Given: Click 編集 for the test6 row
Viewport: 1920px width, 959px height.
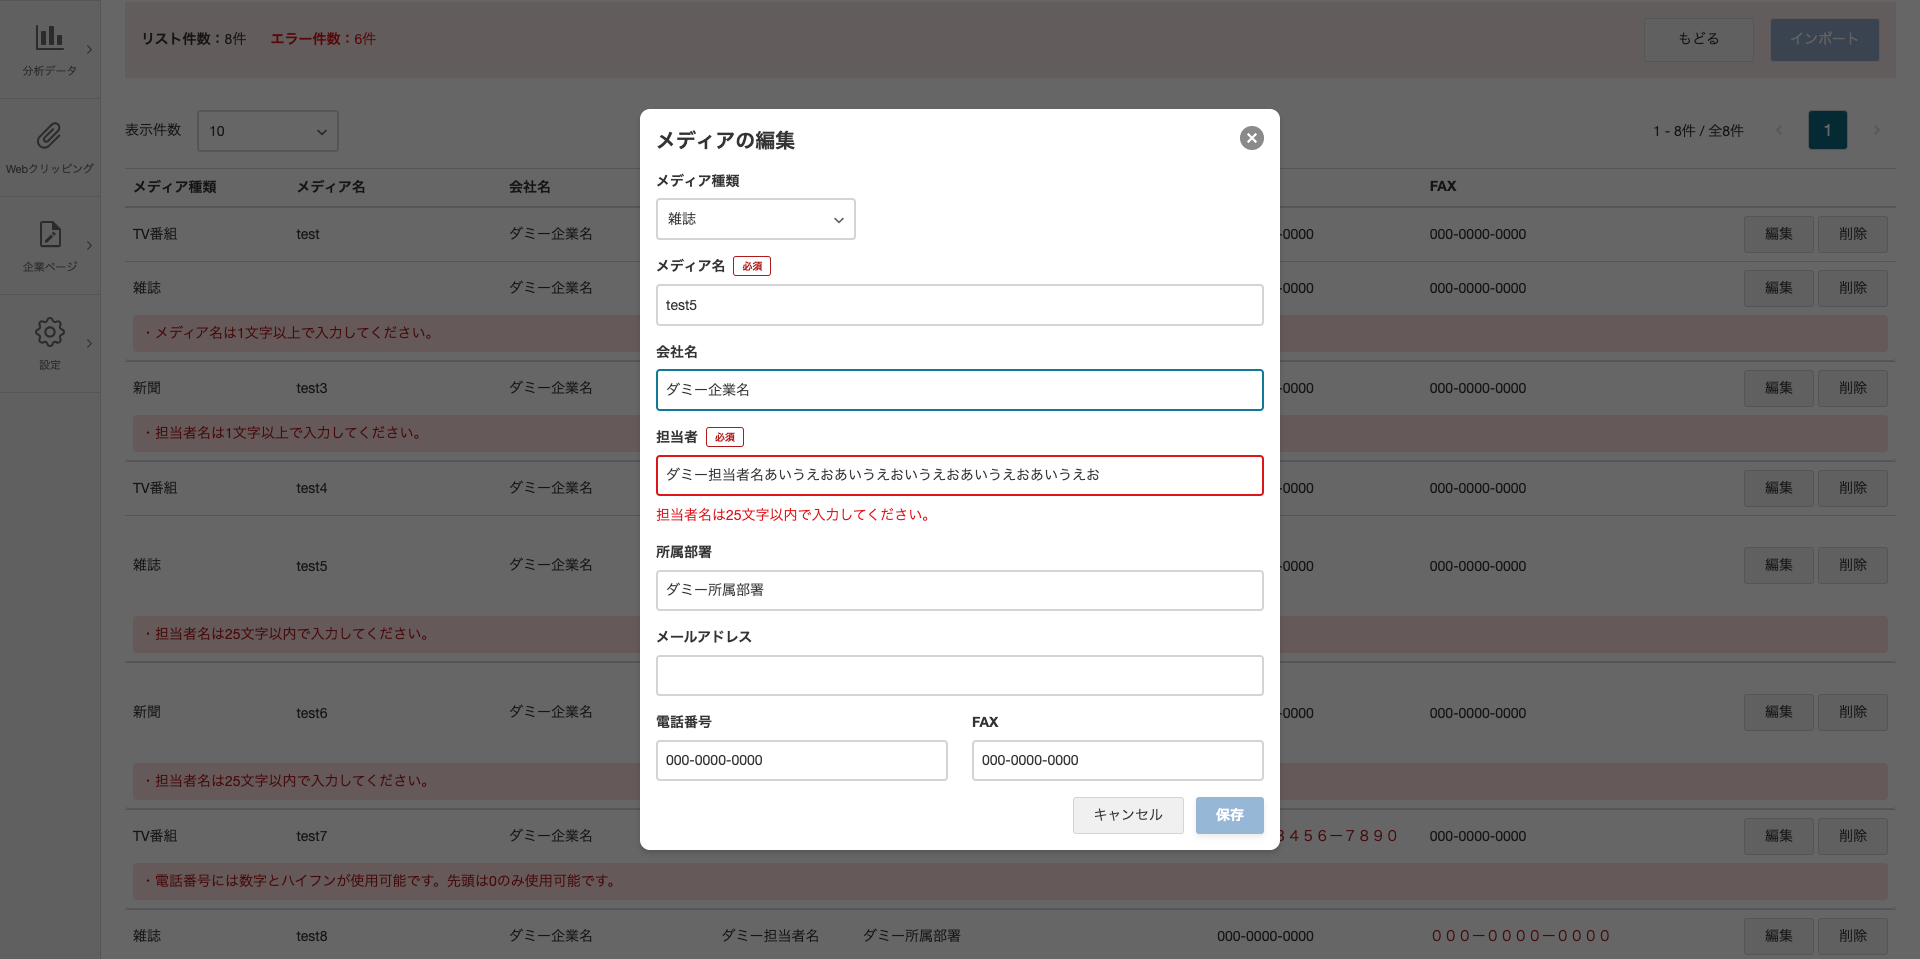Looking at the screenshot, I should tap(1778, 712).
